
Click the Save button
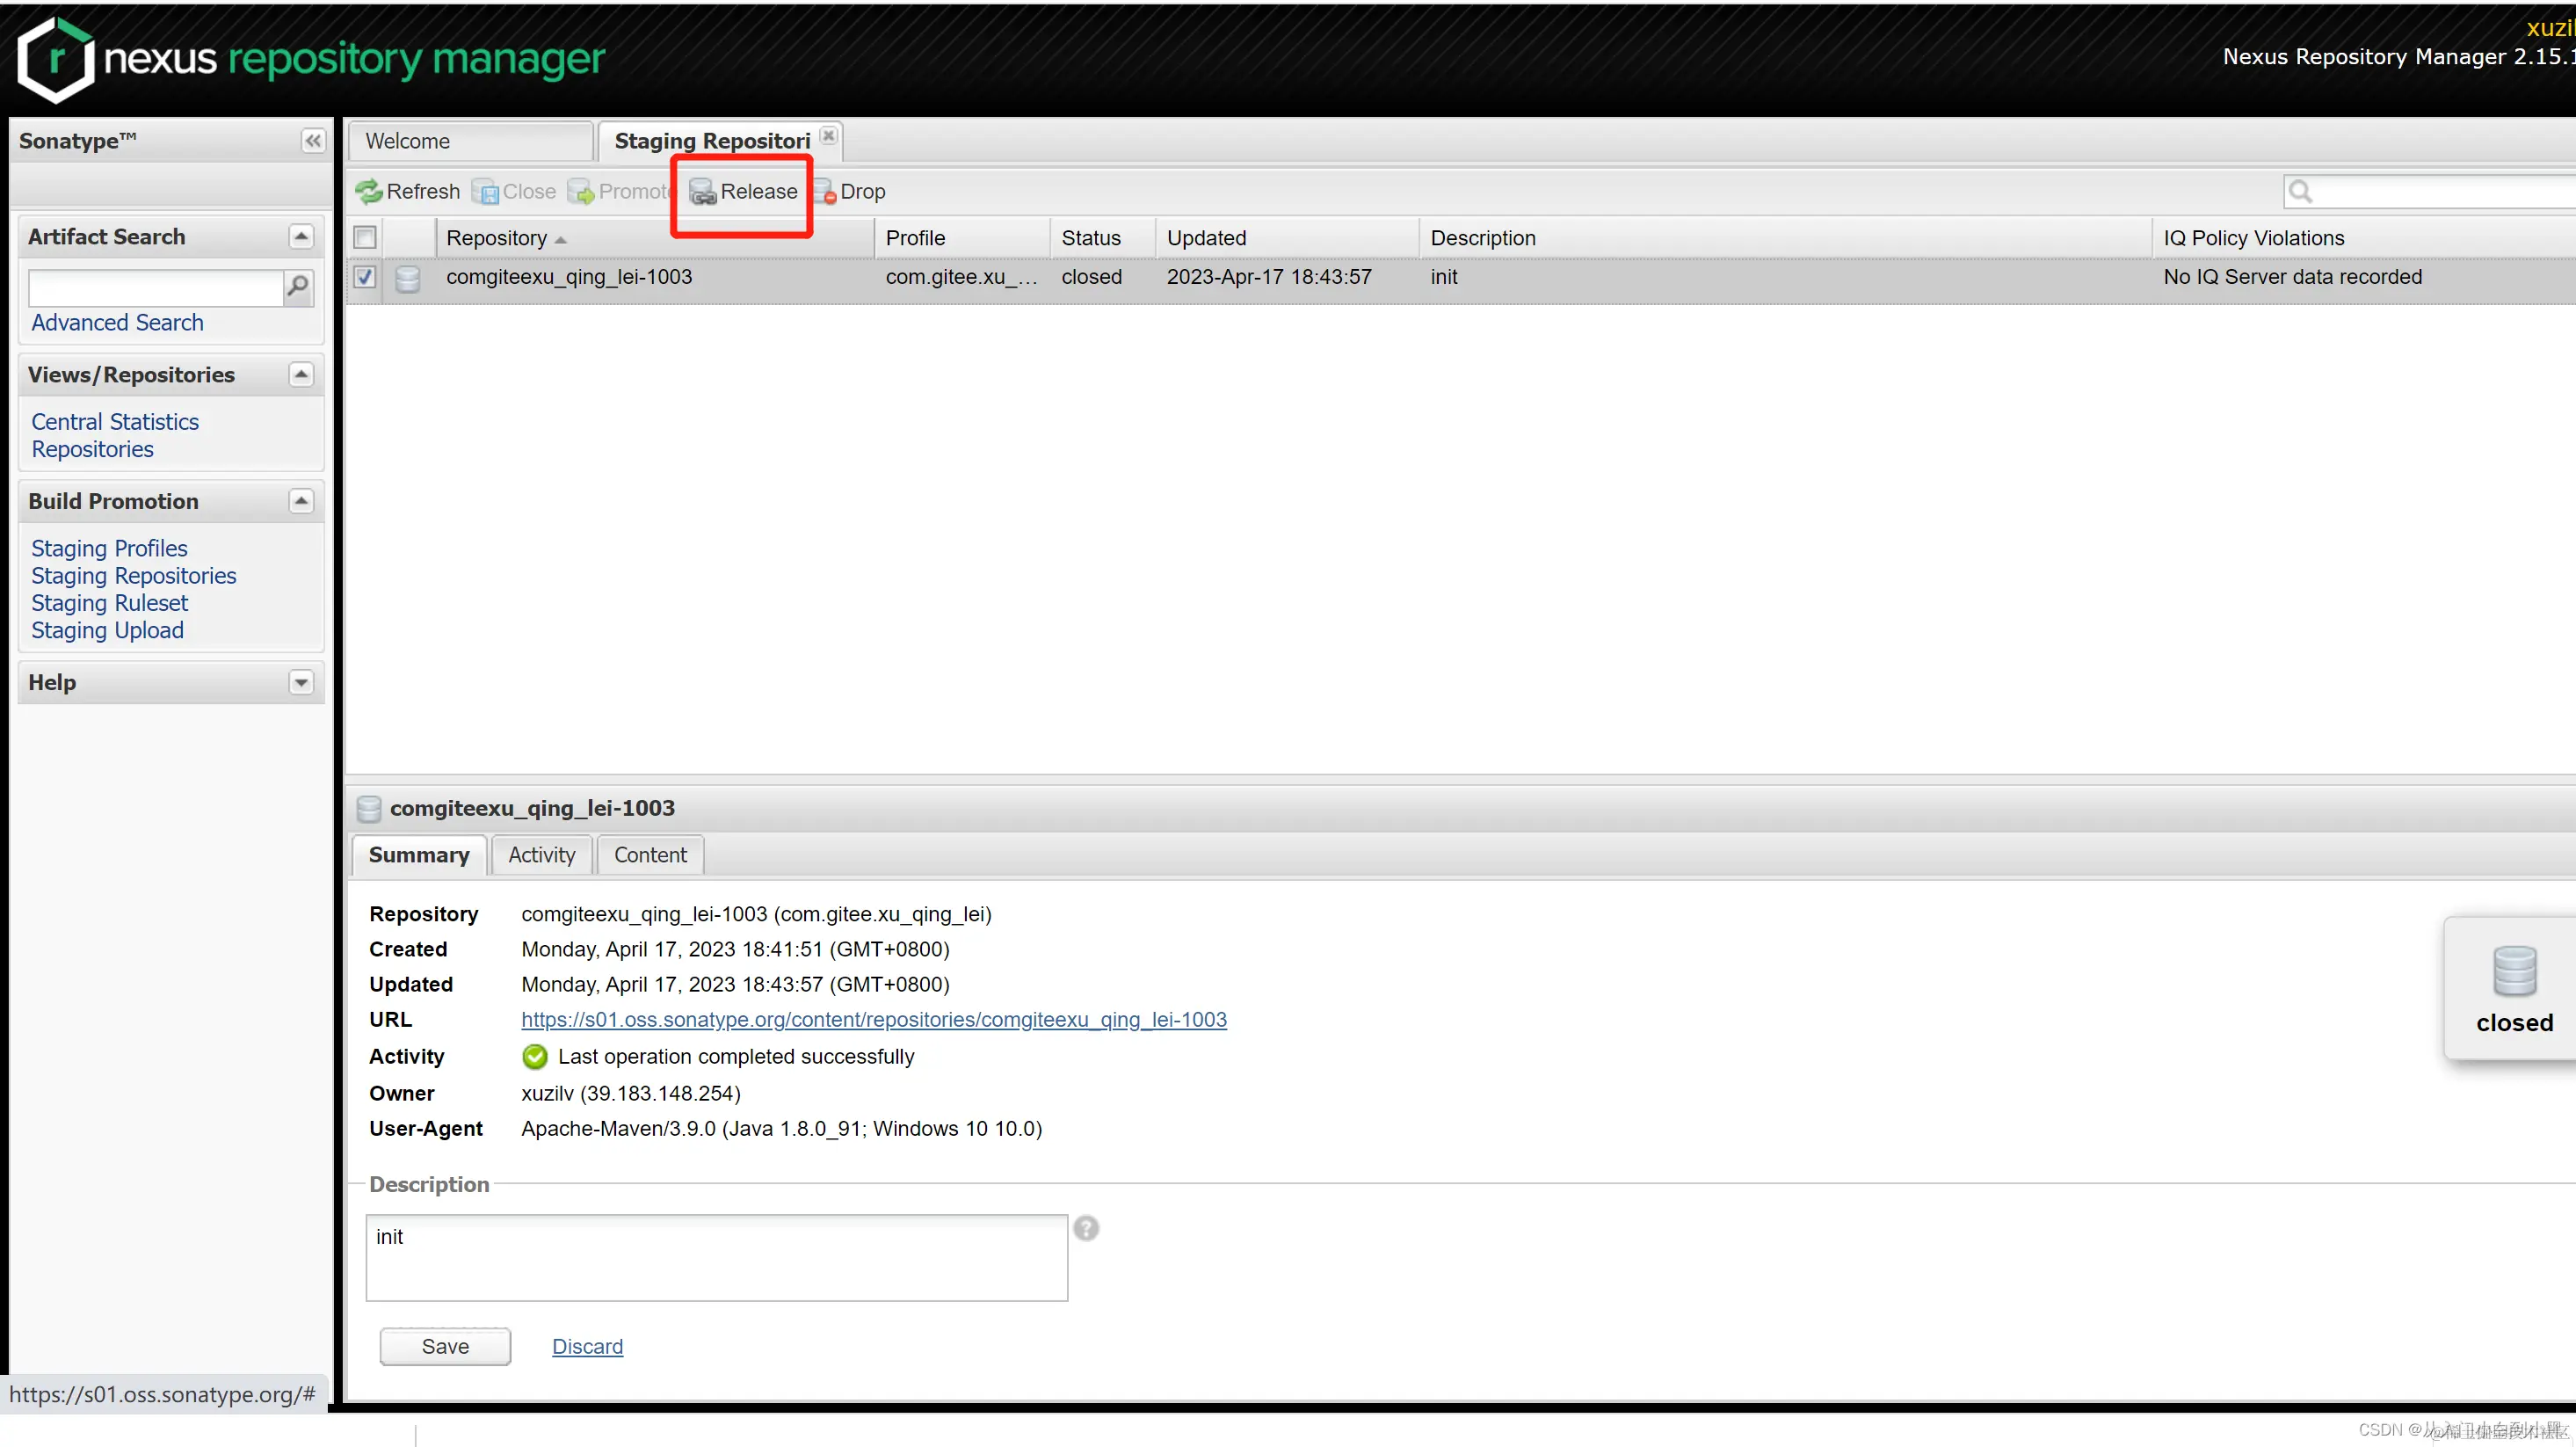pyautogui.click(x=445, y=1346)
